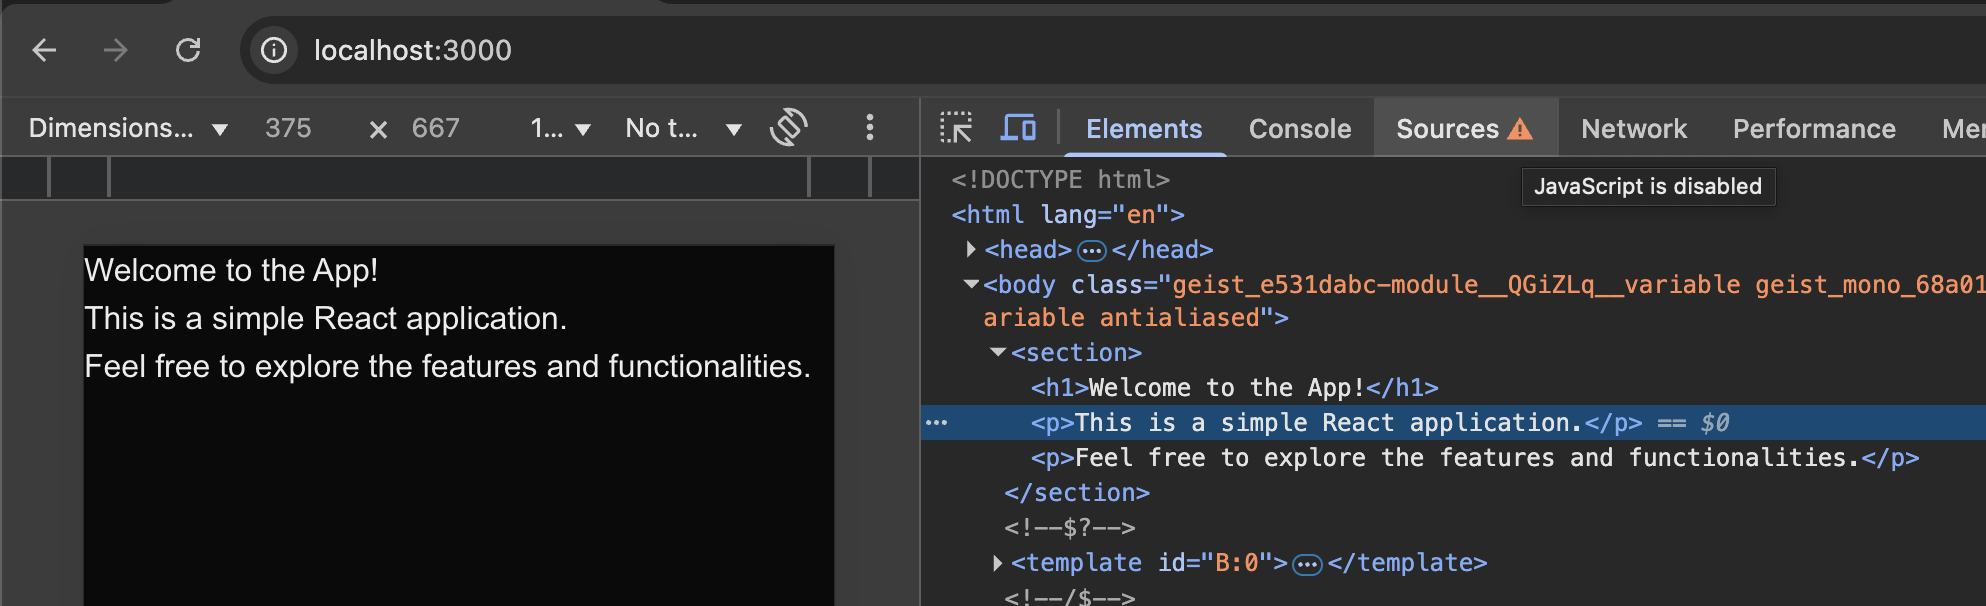
Task: Click the 'JavaScript is disabled' tooltip
Action: tap(1648, 186)
